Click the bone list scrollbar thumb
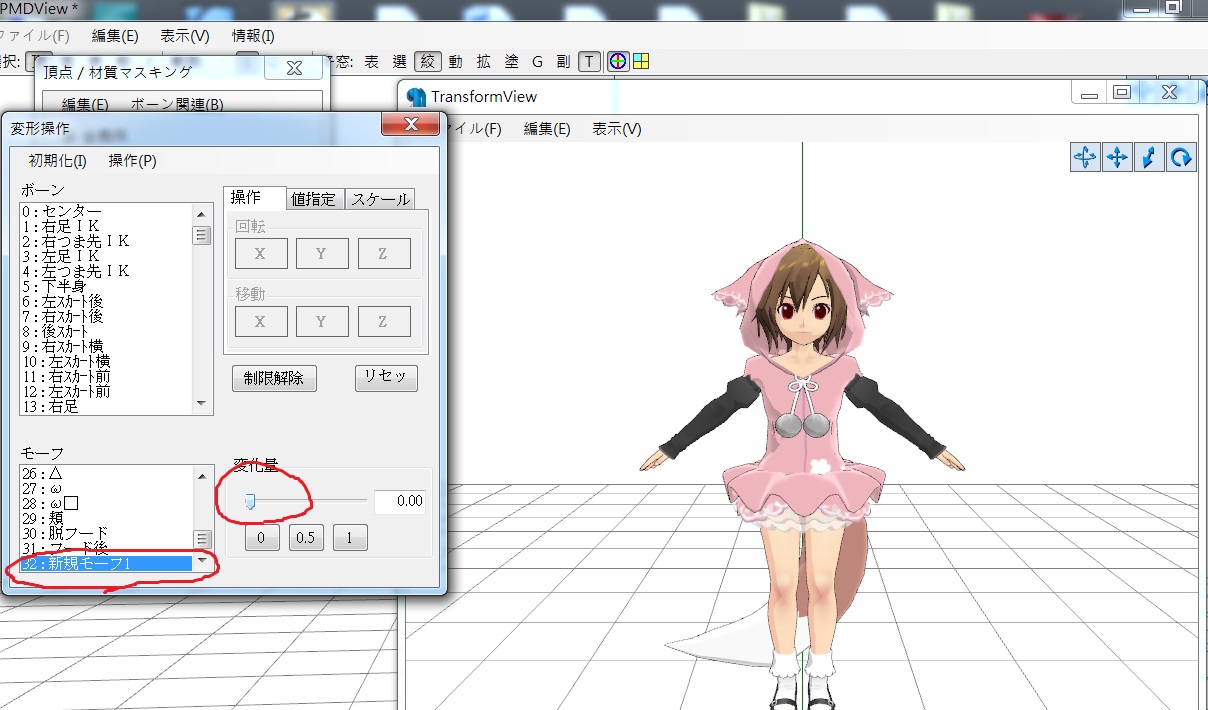The image size is (1208, 710). point(202,235)
